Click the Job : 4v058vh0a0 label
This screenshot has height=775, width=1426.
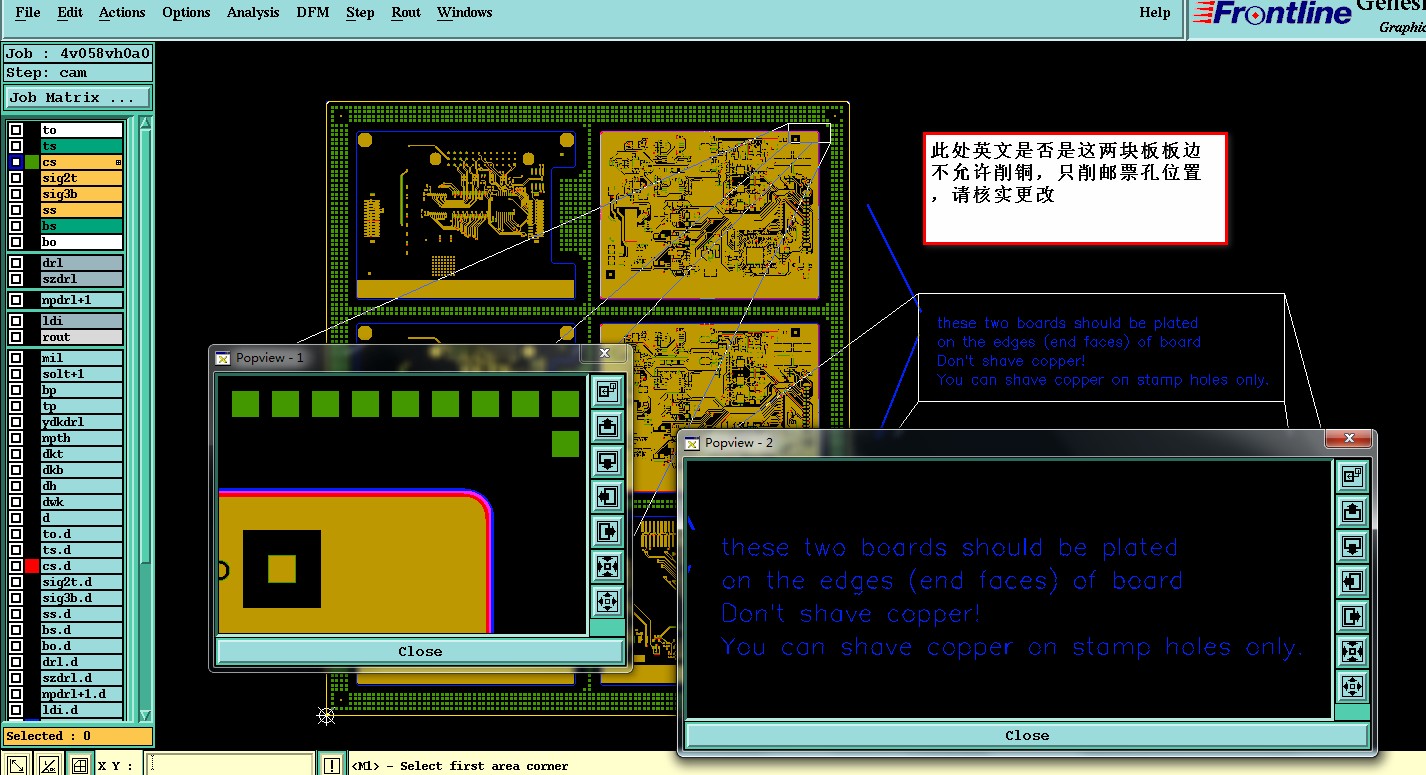(x=78, y=54)
